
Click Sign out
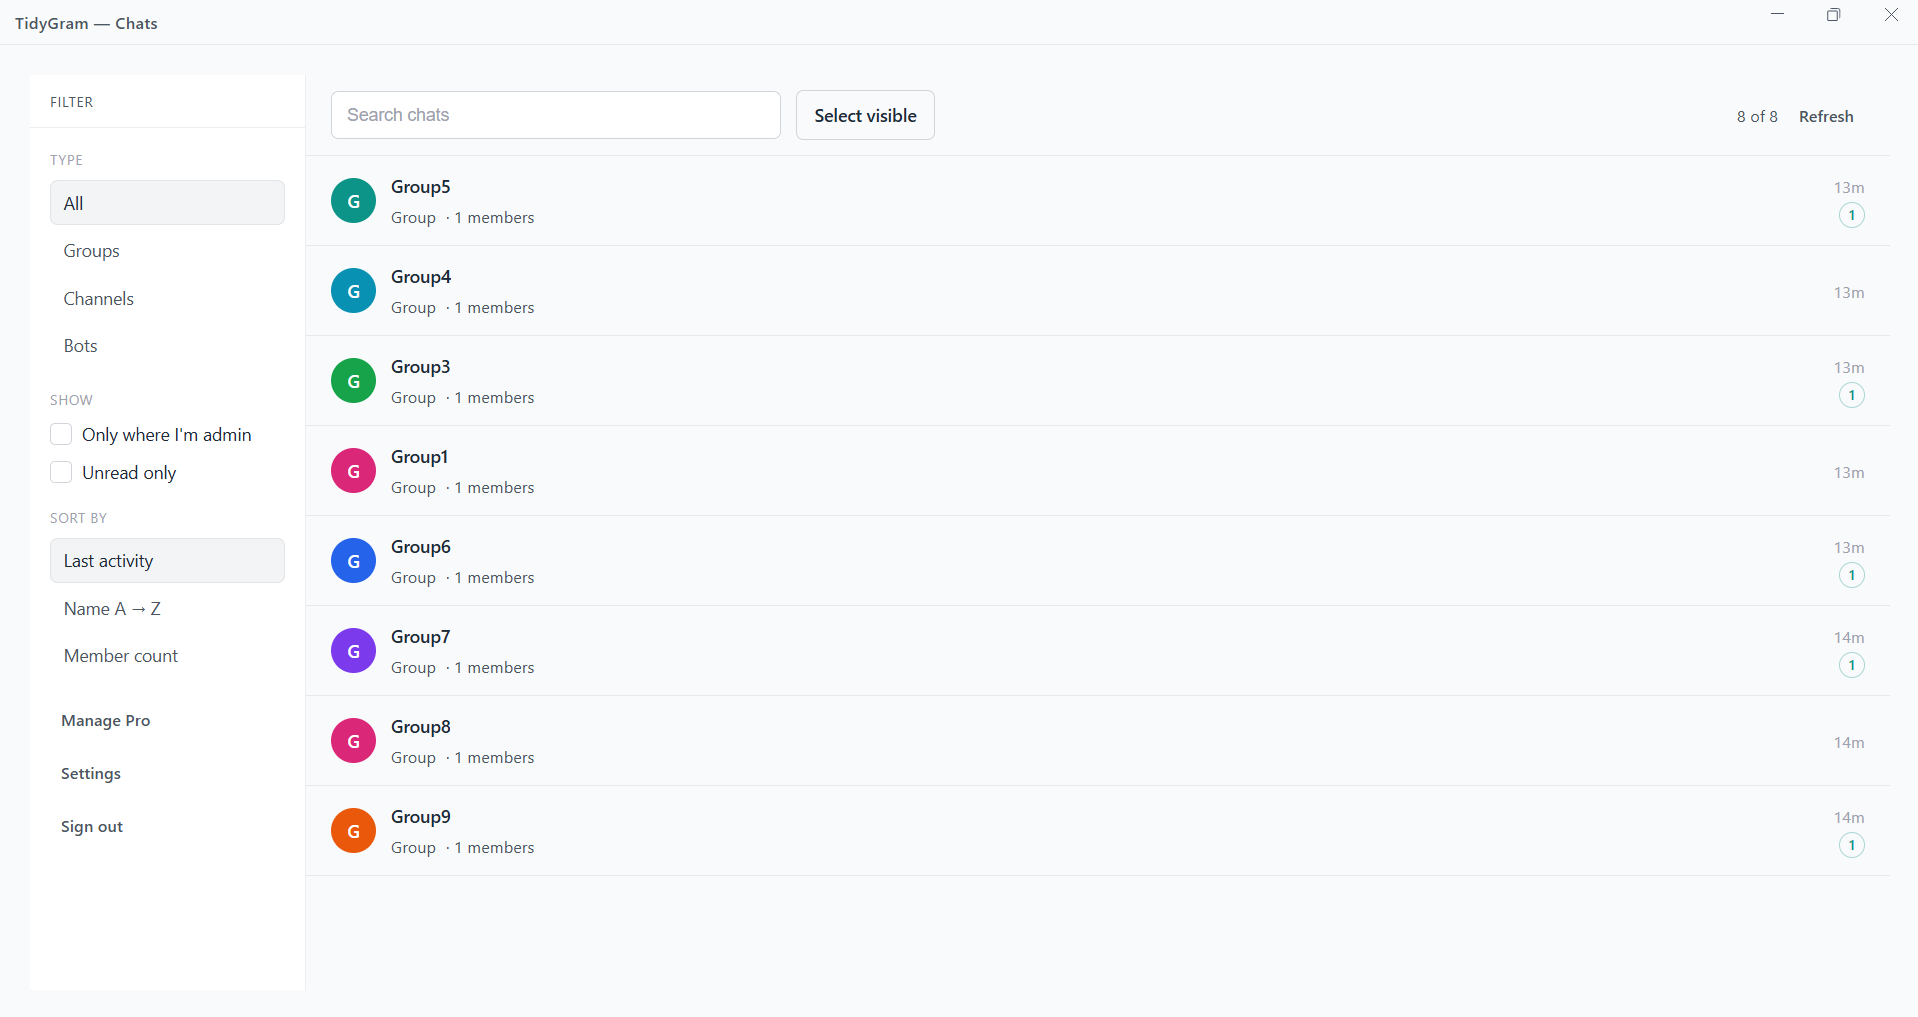(x=92, y=827)
